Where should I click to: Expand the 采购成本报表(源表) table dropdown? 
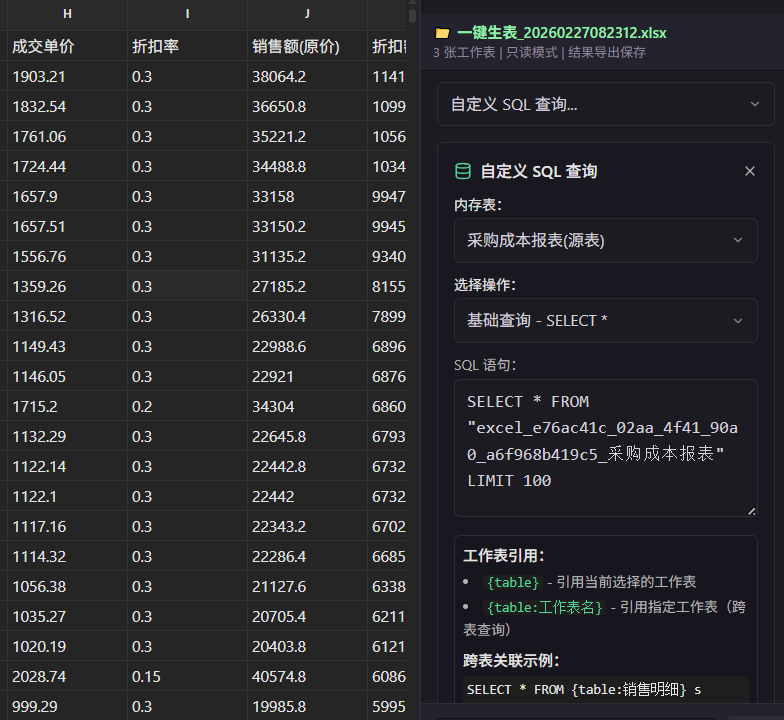(x=606, y=240)
